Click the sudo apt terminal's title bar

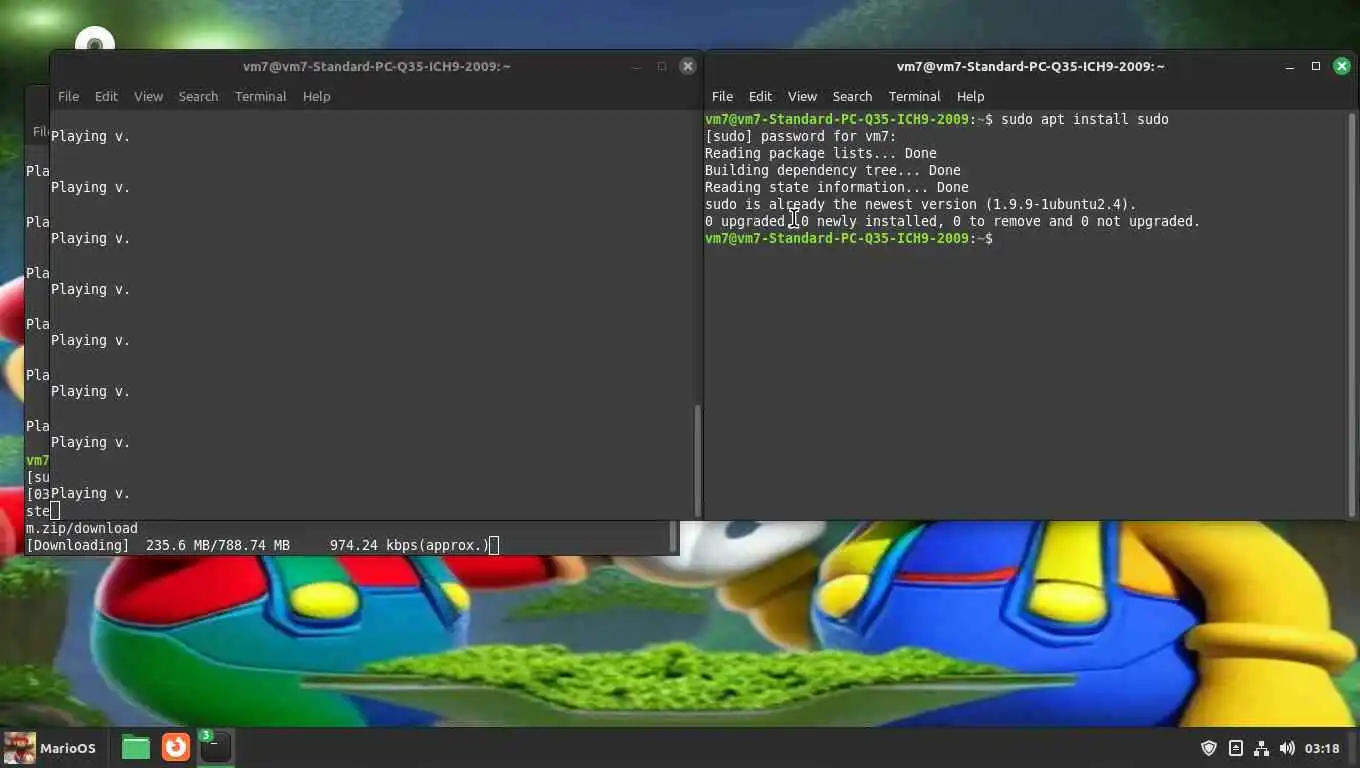click(x=1030, y=66)
